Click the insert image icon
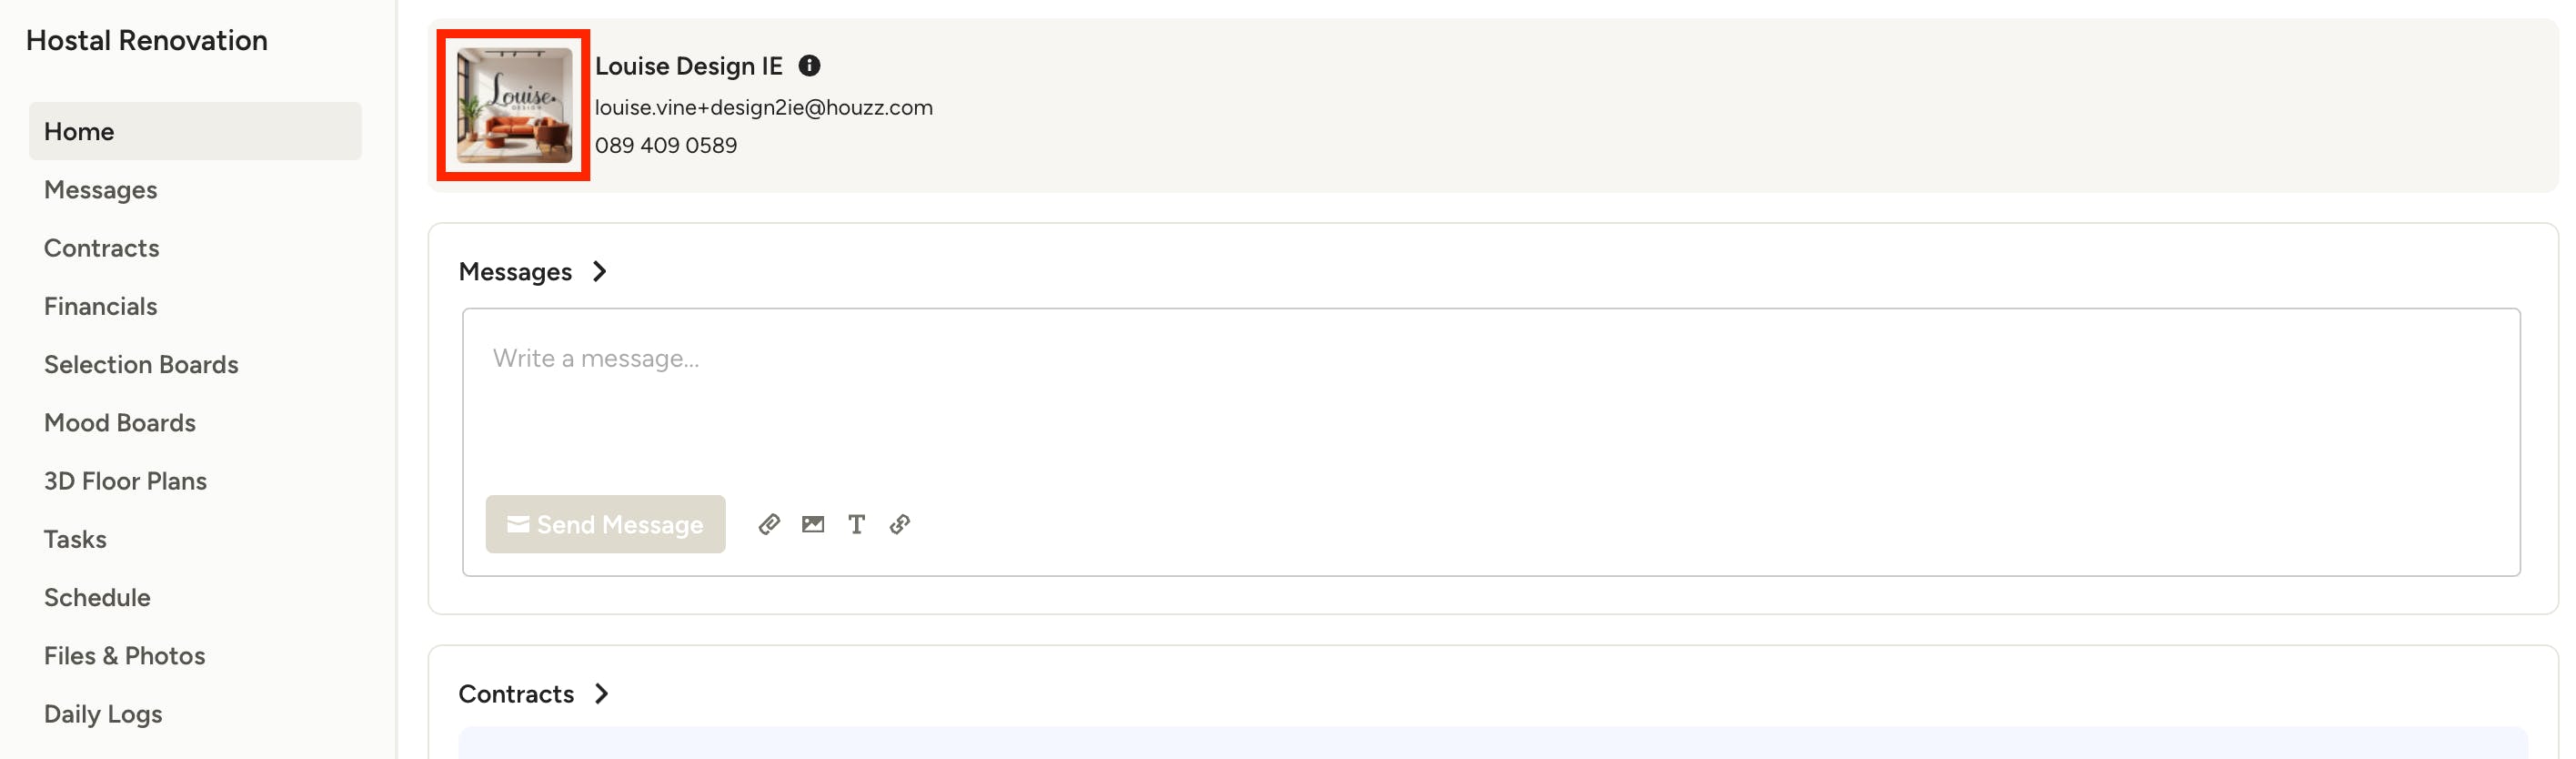The width and height of the screenshot is (2576, 759). click(x=813, y=524)
